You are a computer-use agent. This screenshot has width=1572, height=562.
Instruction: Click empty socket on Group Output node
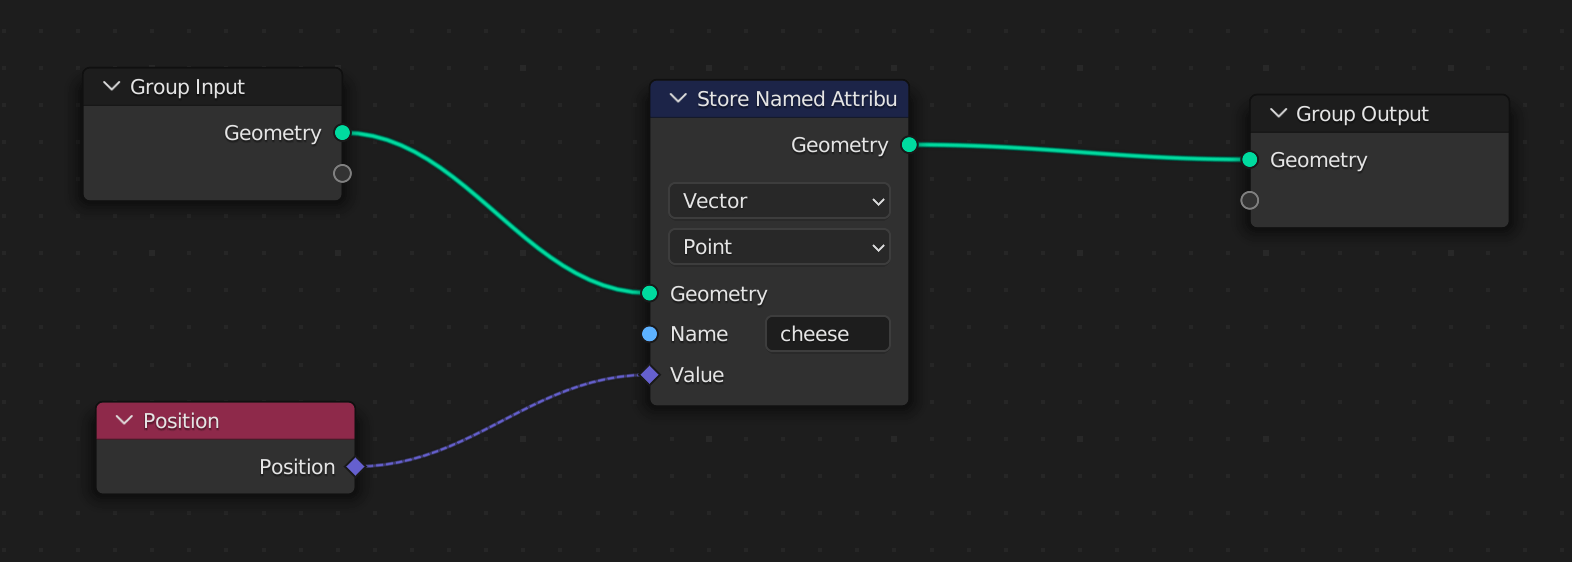1250,200
